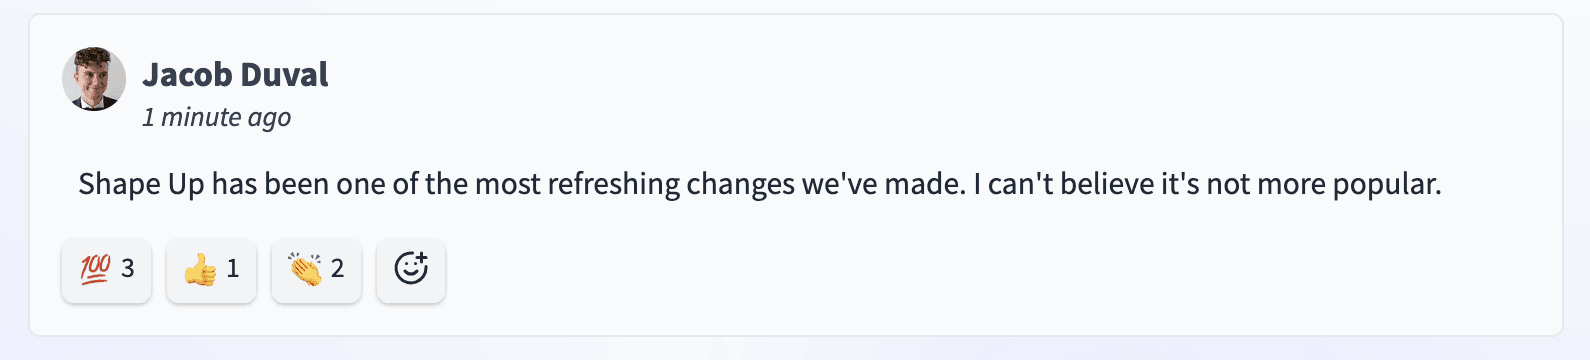The height and width of the screenshot is (360, 1590).
Task: Click the clapping hands emoji icon
Action: coord(305,269)
